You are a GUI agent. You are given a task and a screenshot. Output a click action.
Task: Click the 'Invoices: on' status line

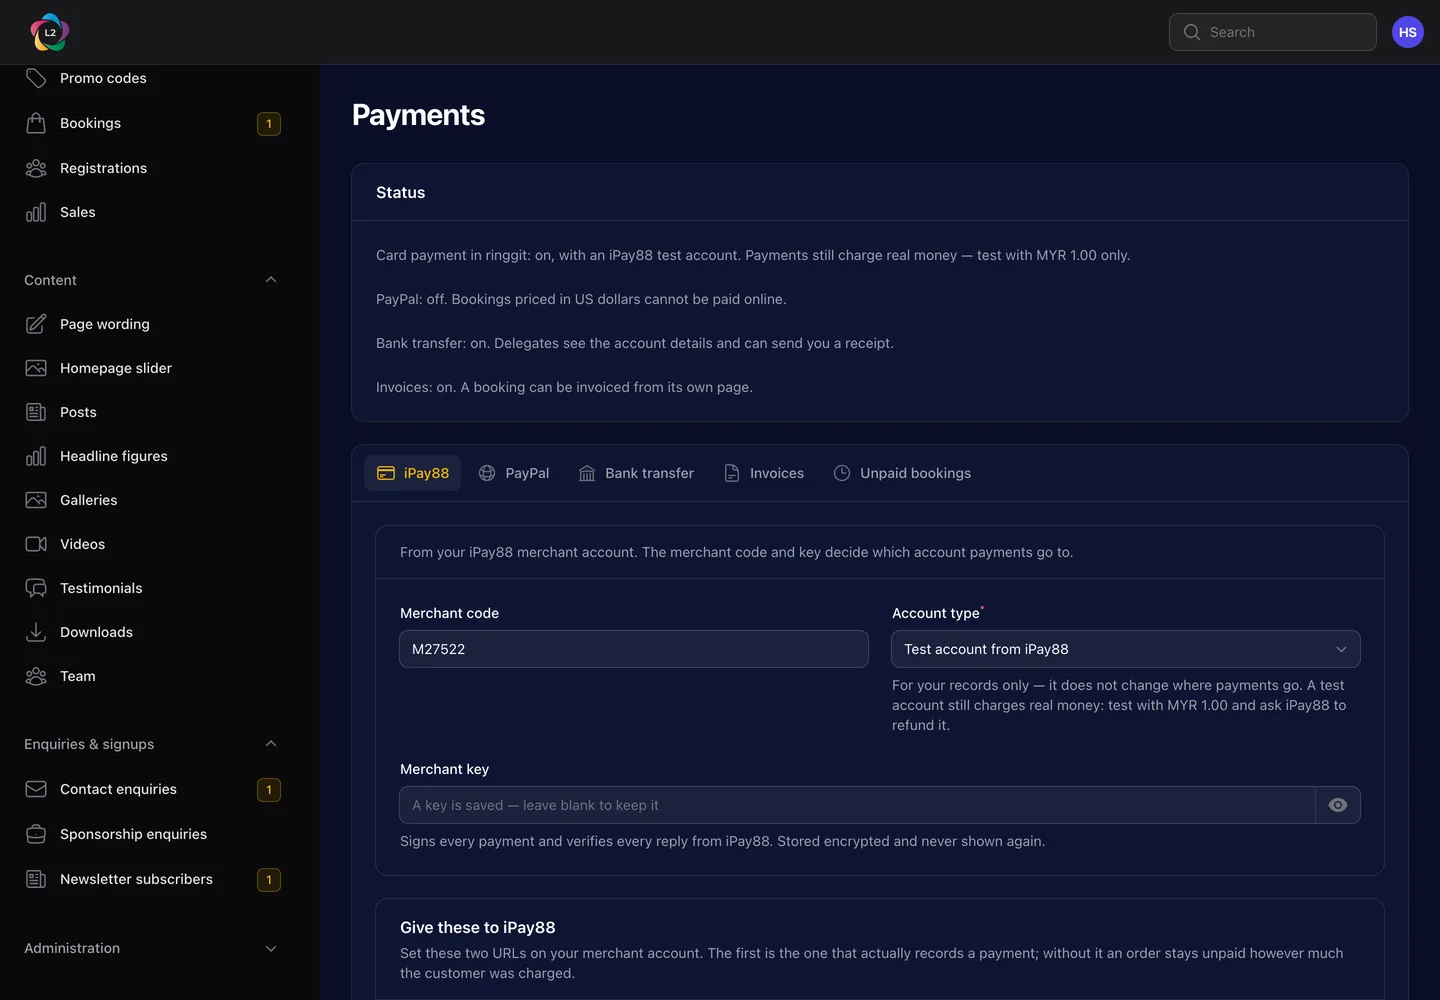click(564, 387)
